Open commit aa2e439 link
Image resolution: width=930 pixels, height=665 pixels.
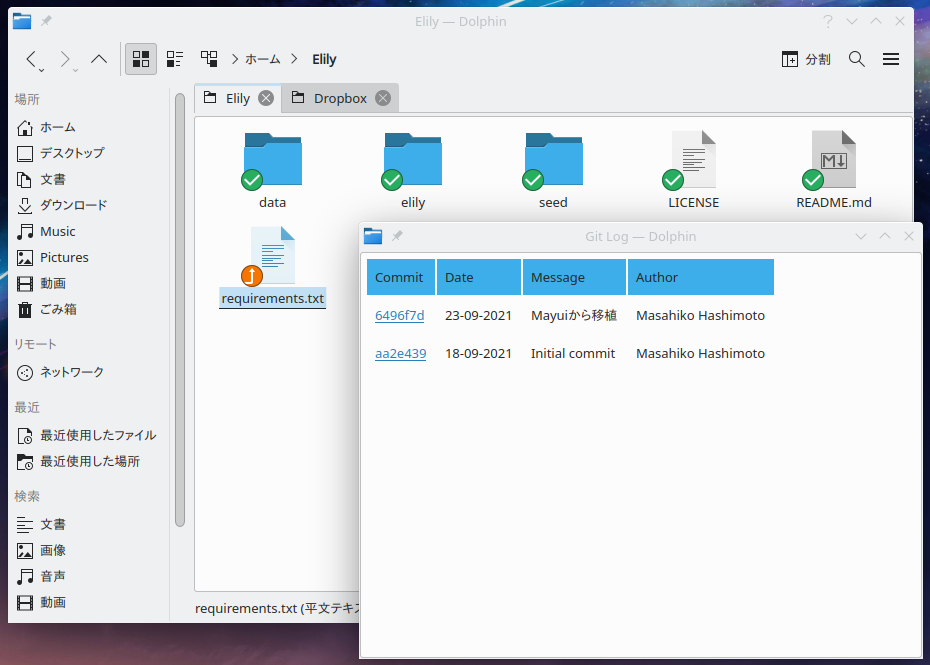pos(400,354)
